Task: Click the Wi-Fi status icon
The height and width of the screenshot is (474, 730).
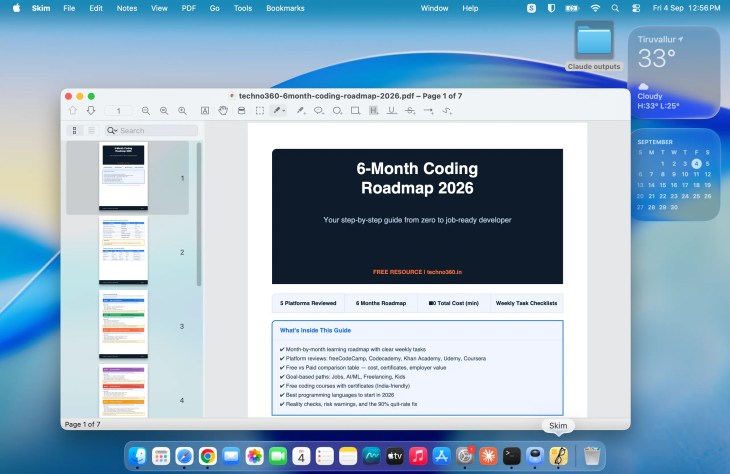Action: (595, 8)
